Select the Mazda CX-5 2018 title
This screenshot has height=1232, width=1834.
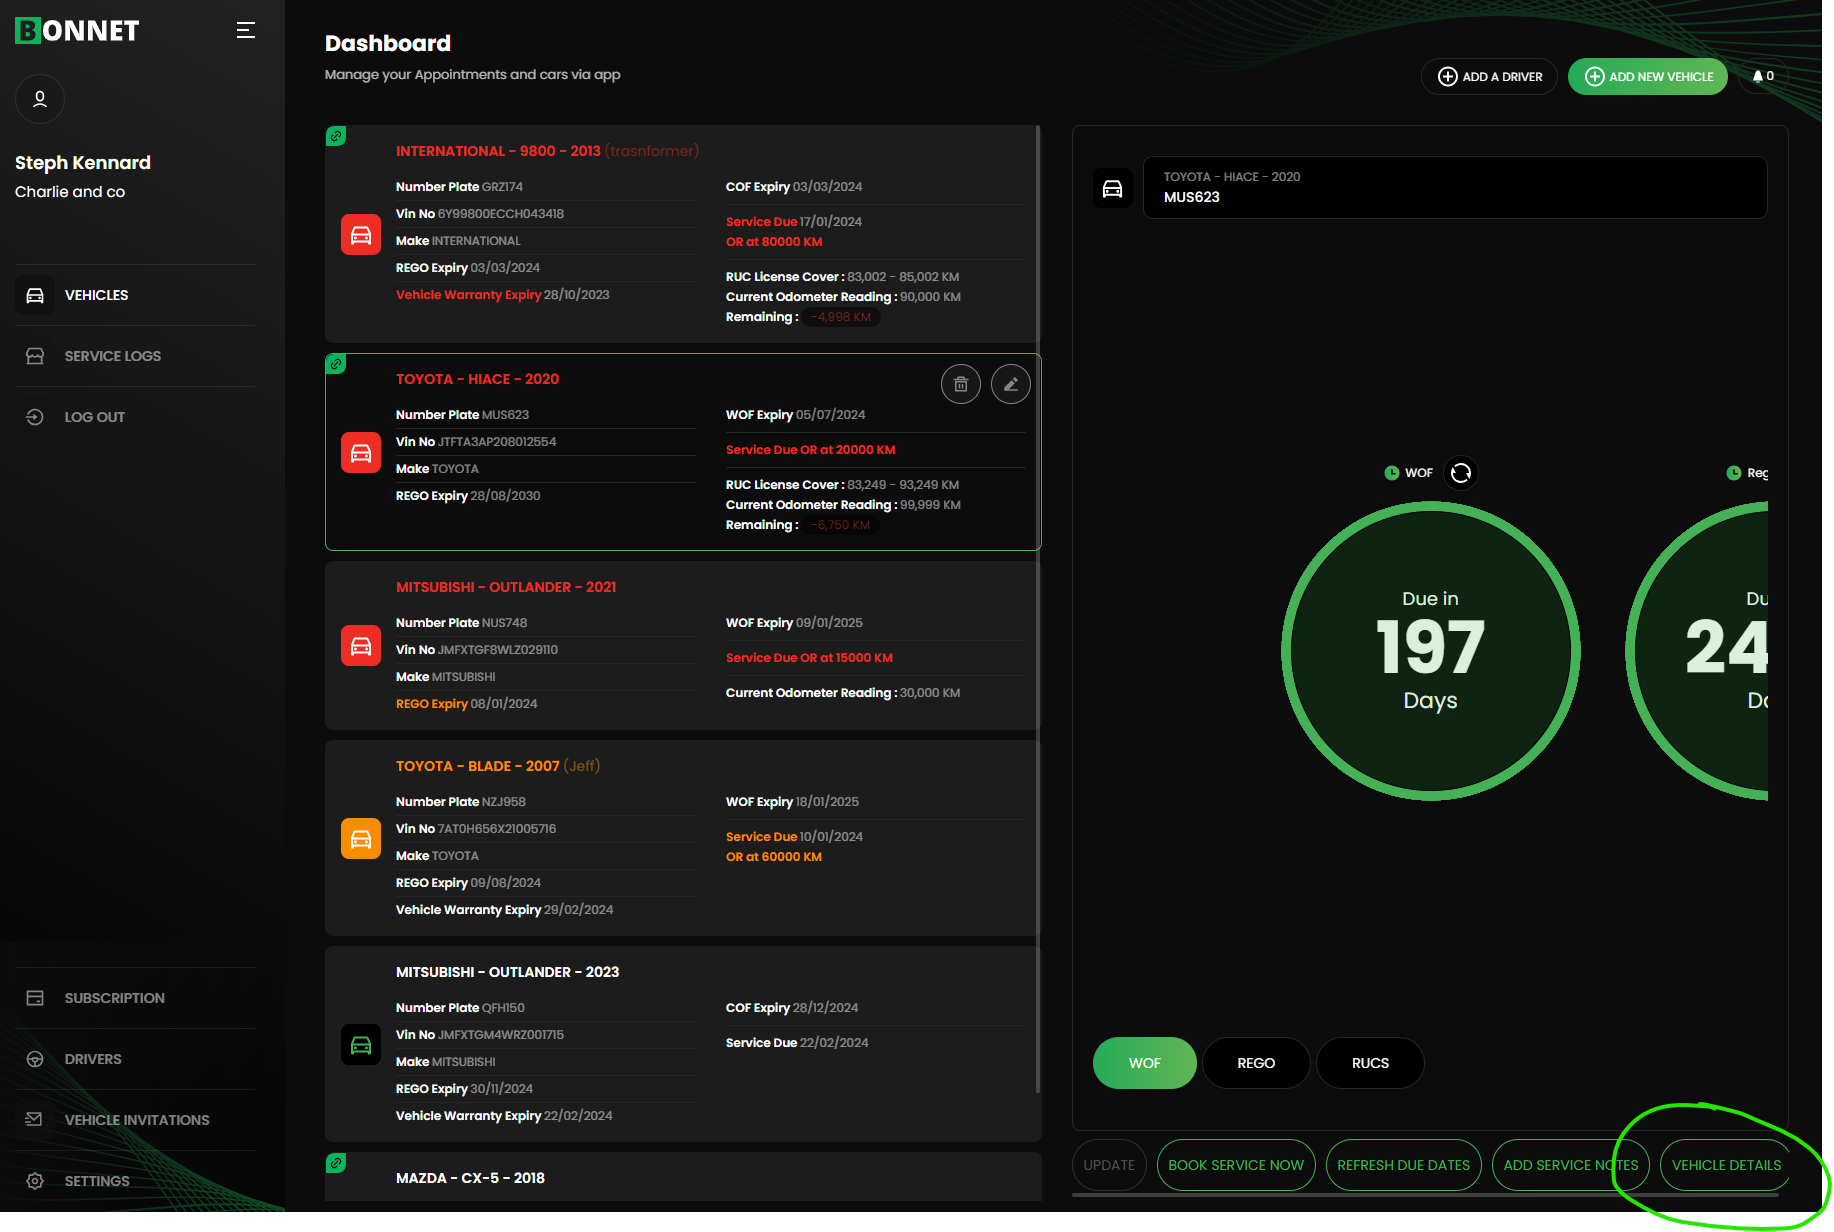[x=470, y=1178]
